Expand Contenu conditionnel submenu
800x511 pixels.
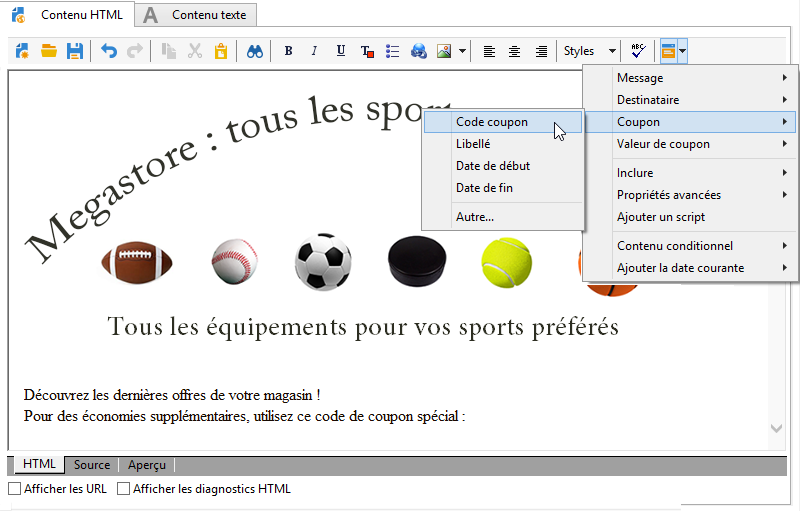691,246
